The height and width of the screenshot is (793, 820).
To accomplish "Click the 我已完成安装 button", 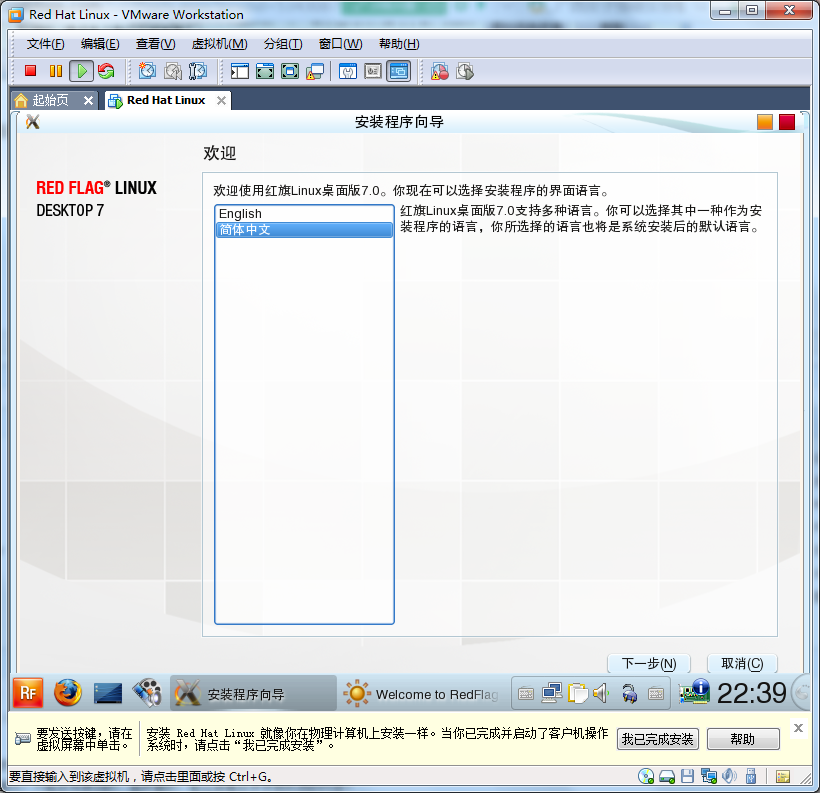I will click(657, 739).
